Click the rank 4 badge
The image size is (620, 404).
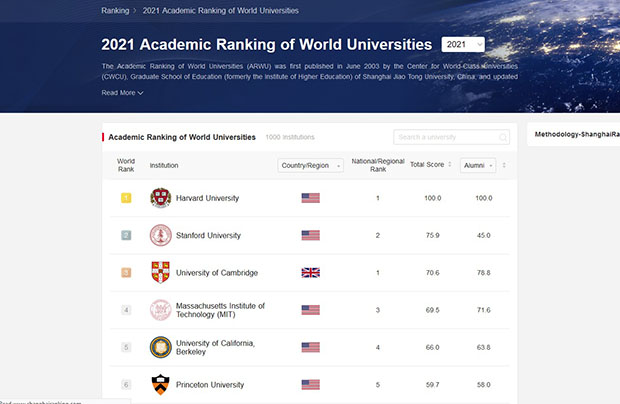126,310
